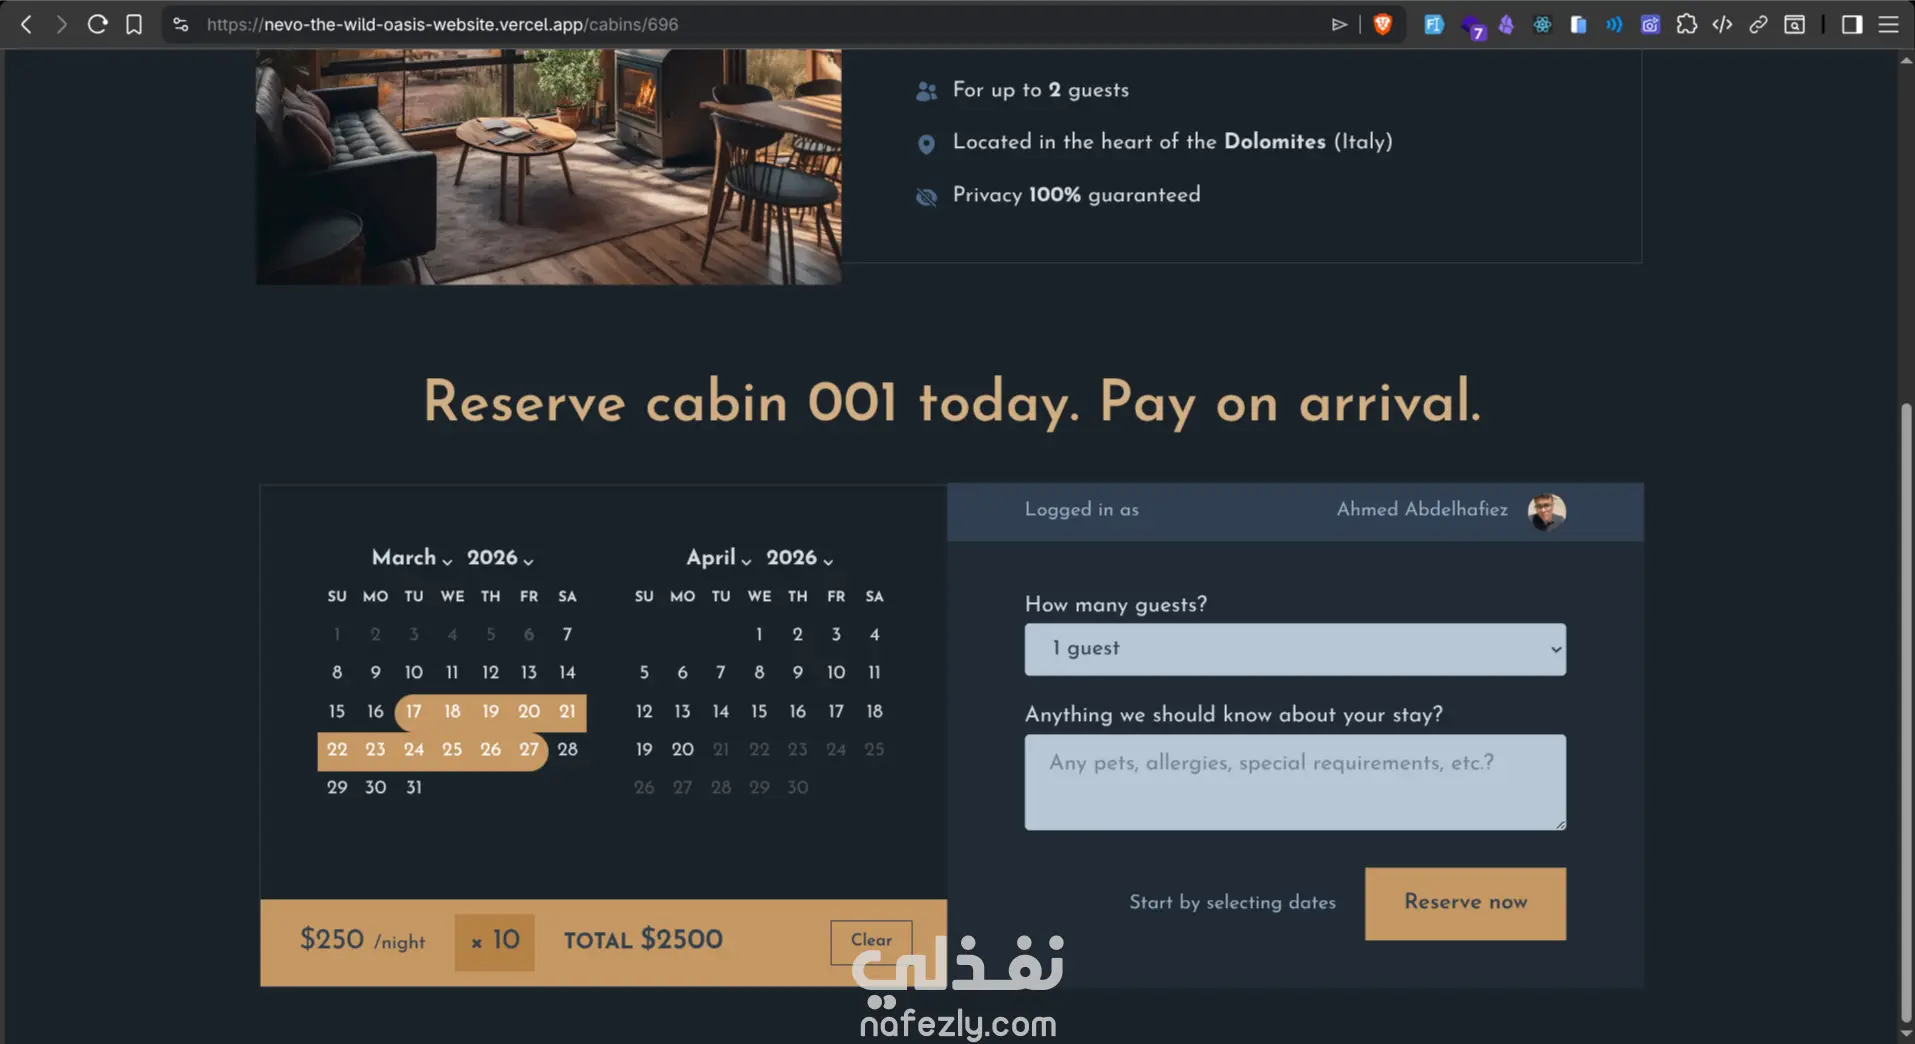Bookmark this page using the bookmark icon
1915x1044 pixels.
134,24
